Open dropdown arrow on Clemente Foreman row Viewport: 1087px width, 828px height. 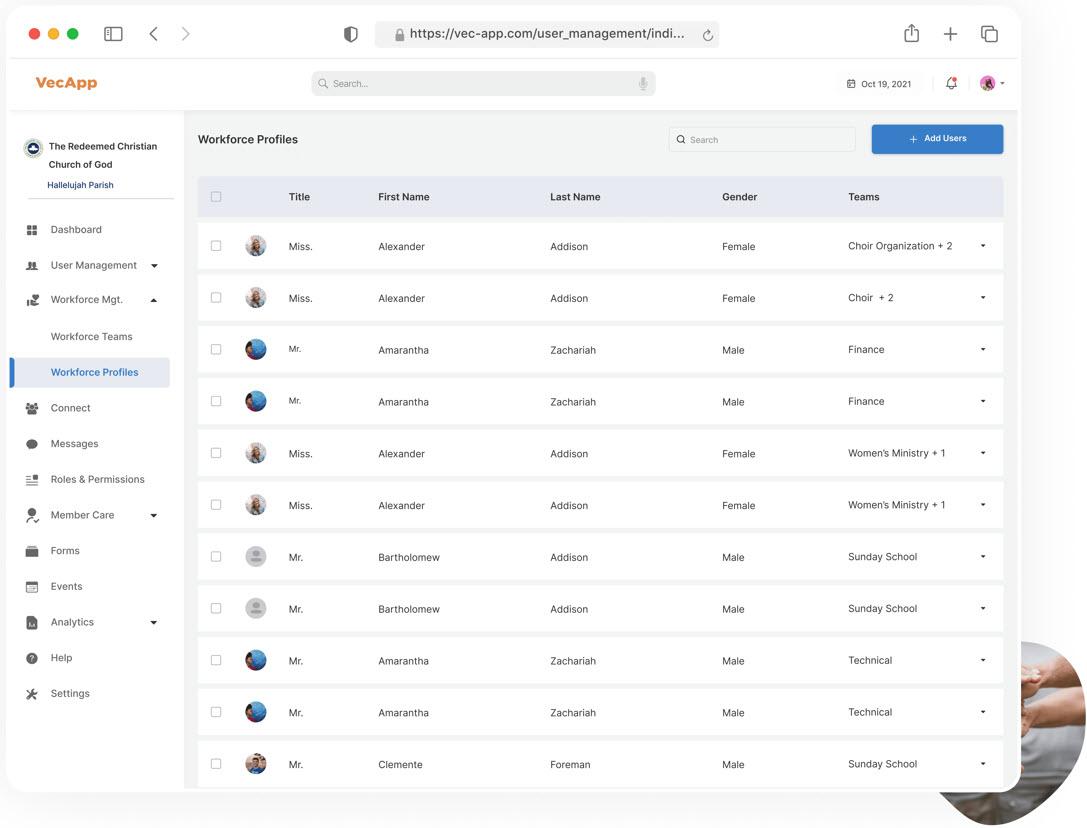click(983, 764)
